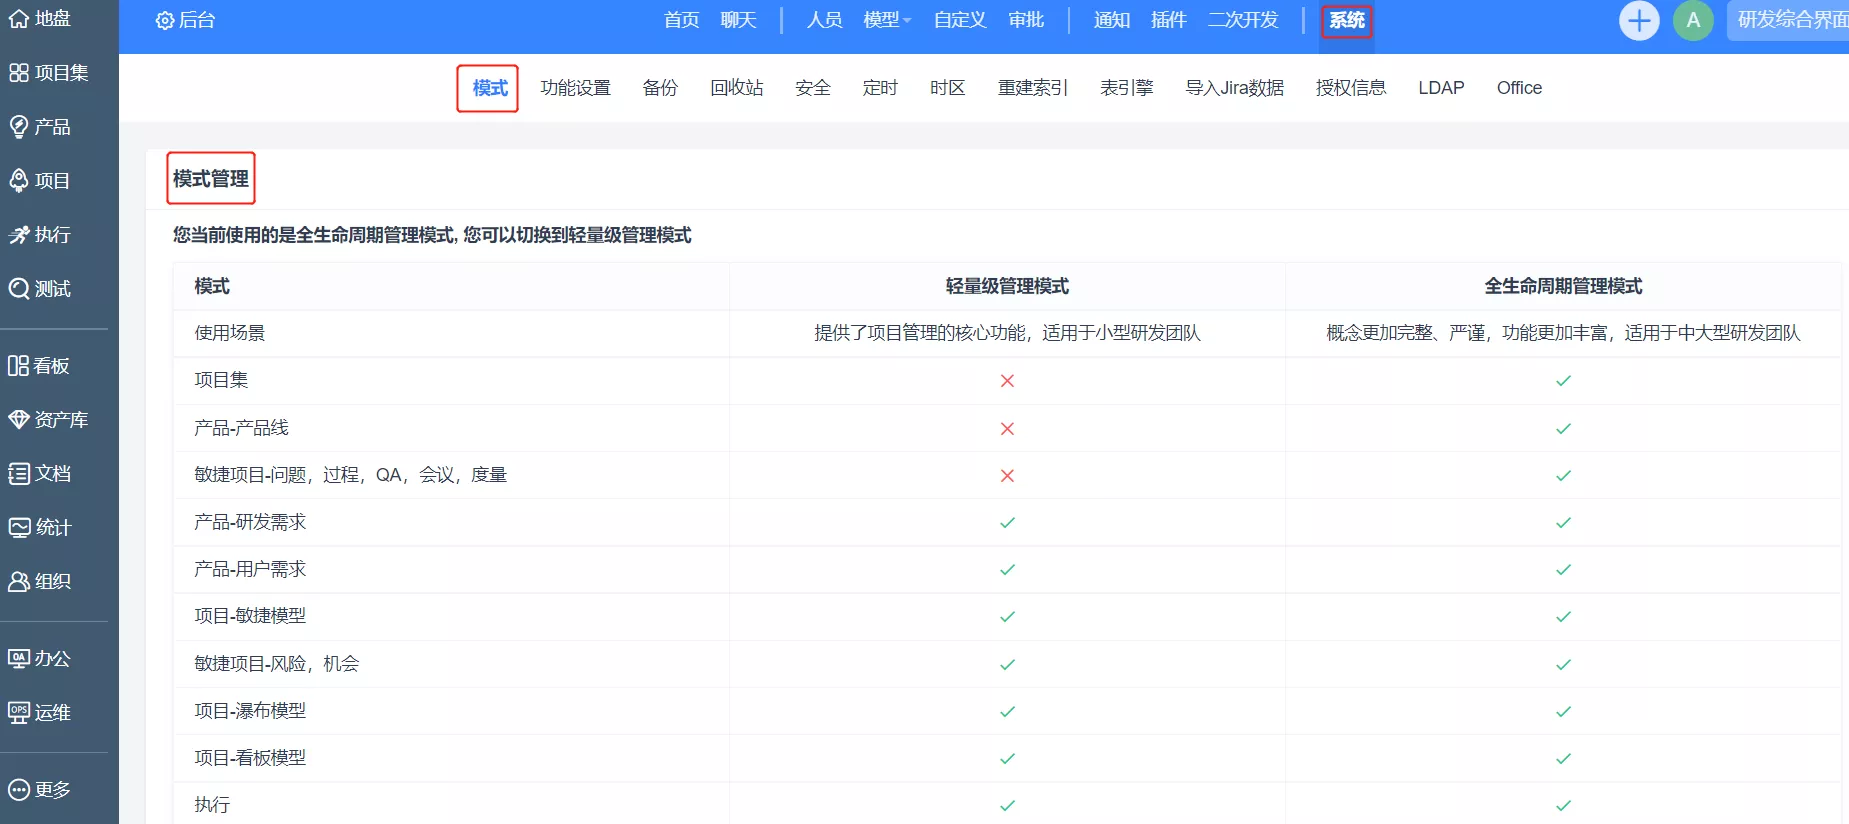Open the 地盘 home icon in sidebar
The height and width of the screenshot is (824, 1849).
[19, 19]
